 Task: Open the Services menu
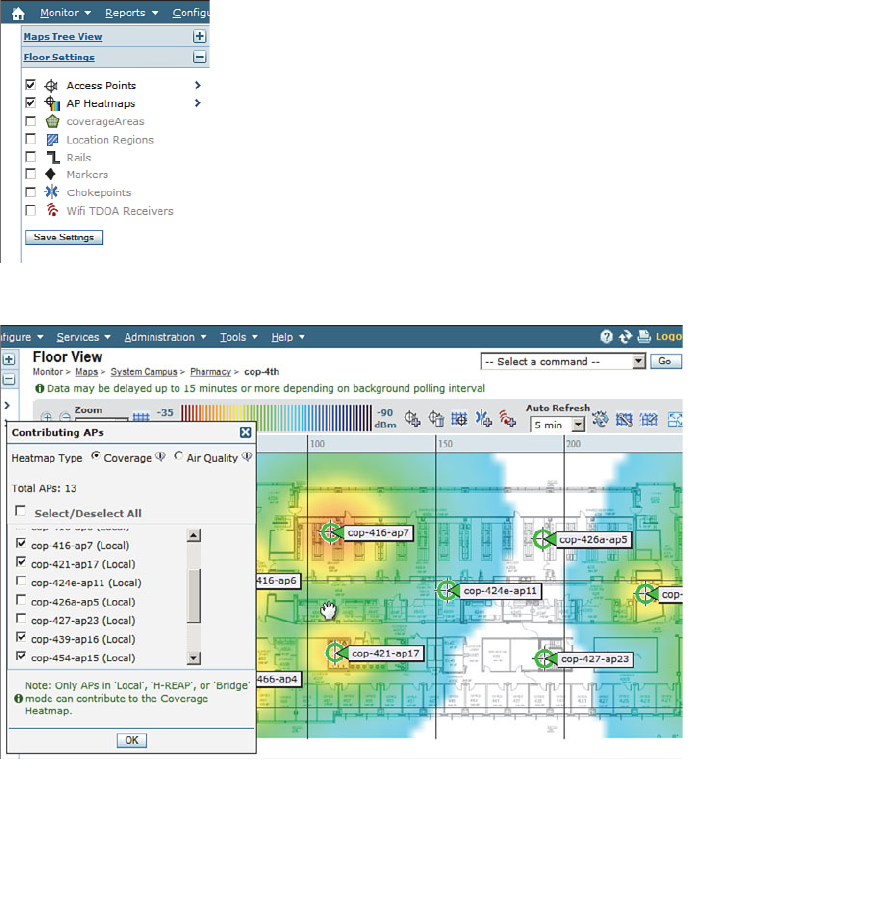pyautogui.click(x=84, y=337)
